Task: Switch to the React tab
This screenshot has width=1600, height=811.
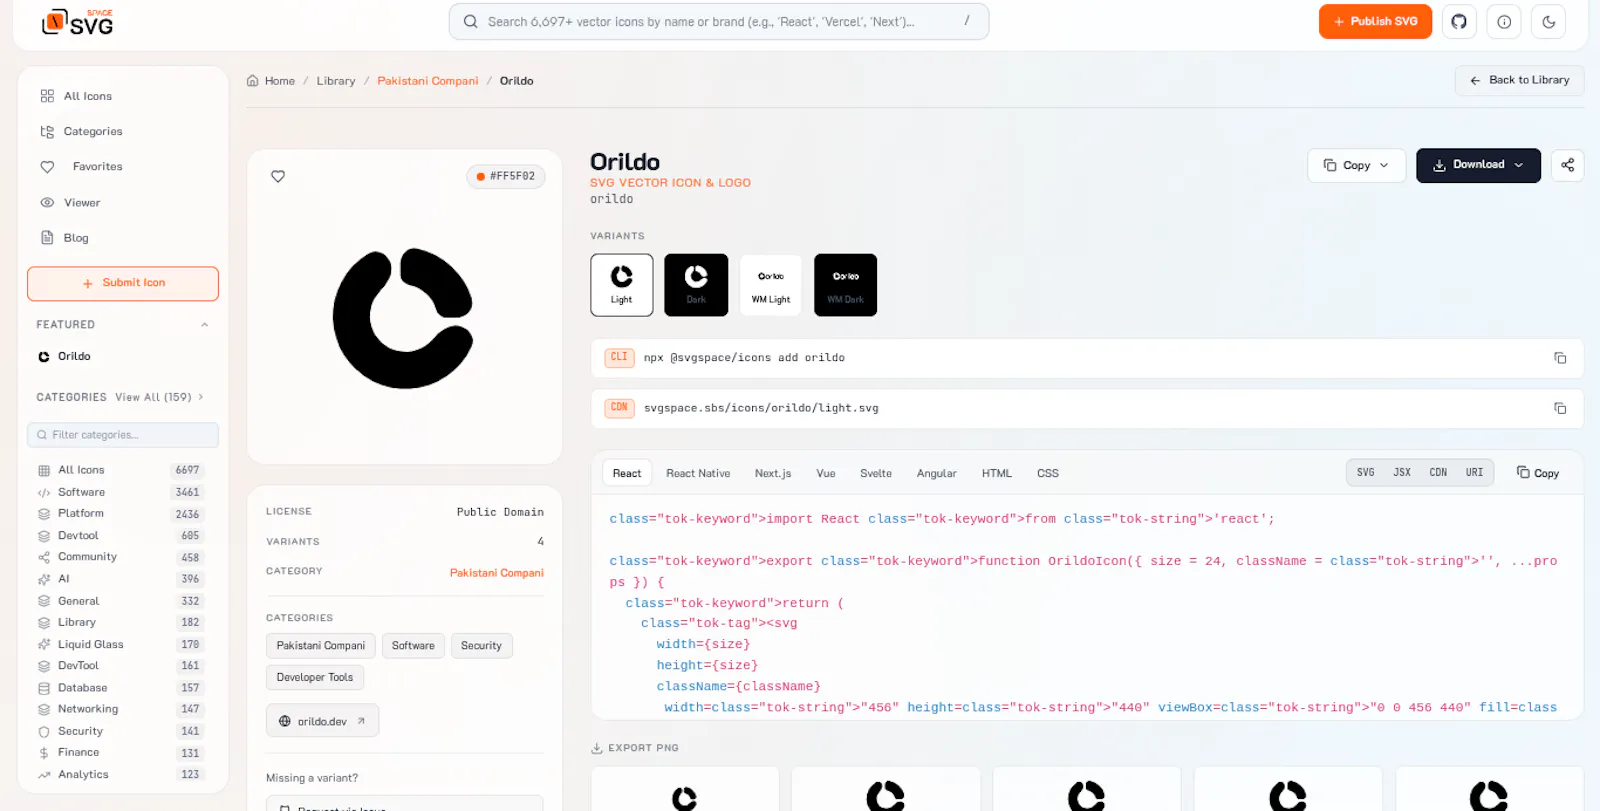Action: tap(627, 473)
